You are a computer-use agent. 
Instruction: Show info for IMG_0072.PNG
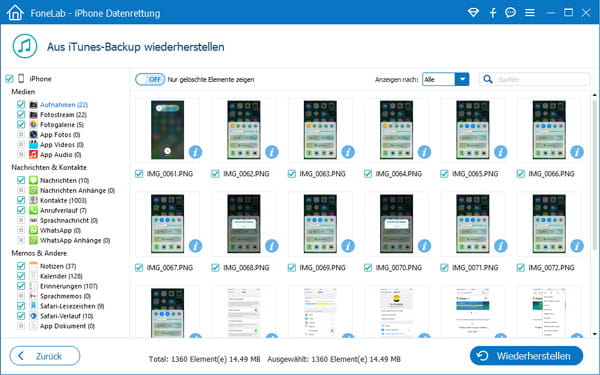point(577,246)
